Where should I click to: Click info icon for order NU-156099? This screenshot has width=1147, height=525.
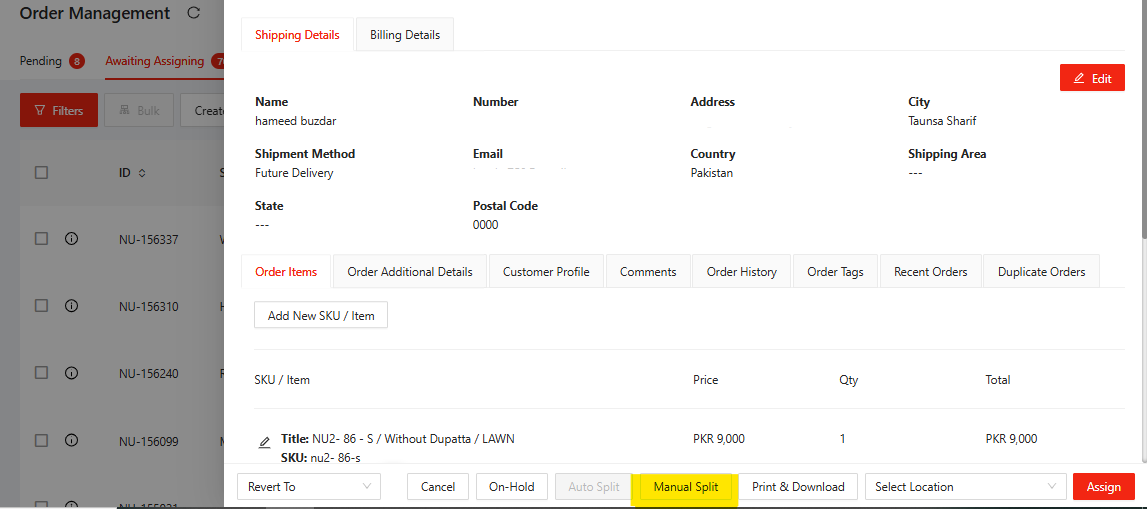[x=72, y=440]
